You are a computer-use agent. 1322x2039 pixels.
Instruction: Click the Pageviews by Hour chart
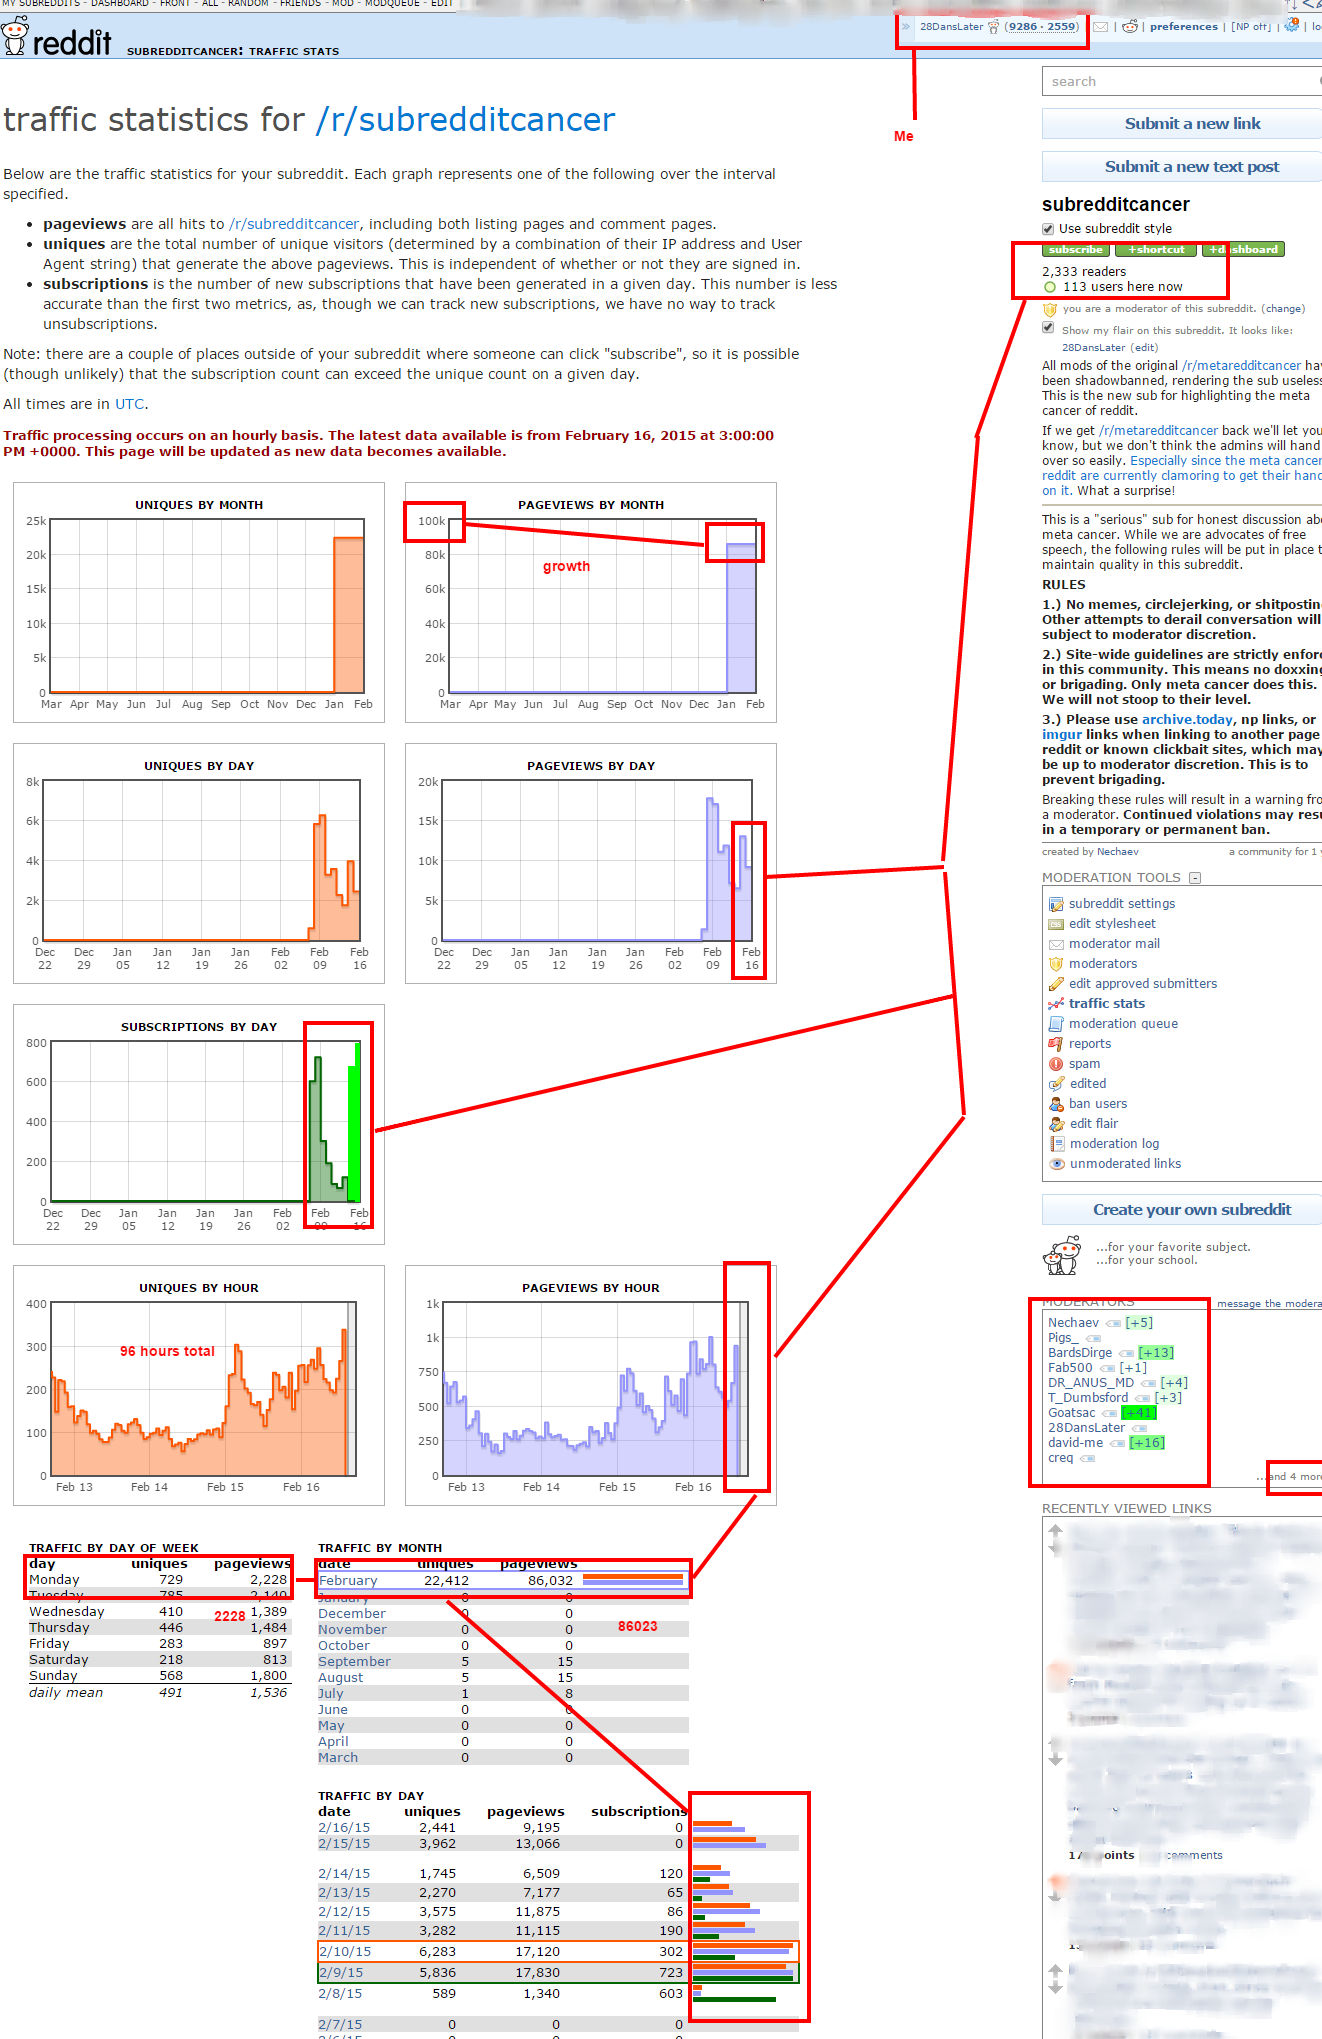[591, 1385]
